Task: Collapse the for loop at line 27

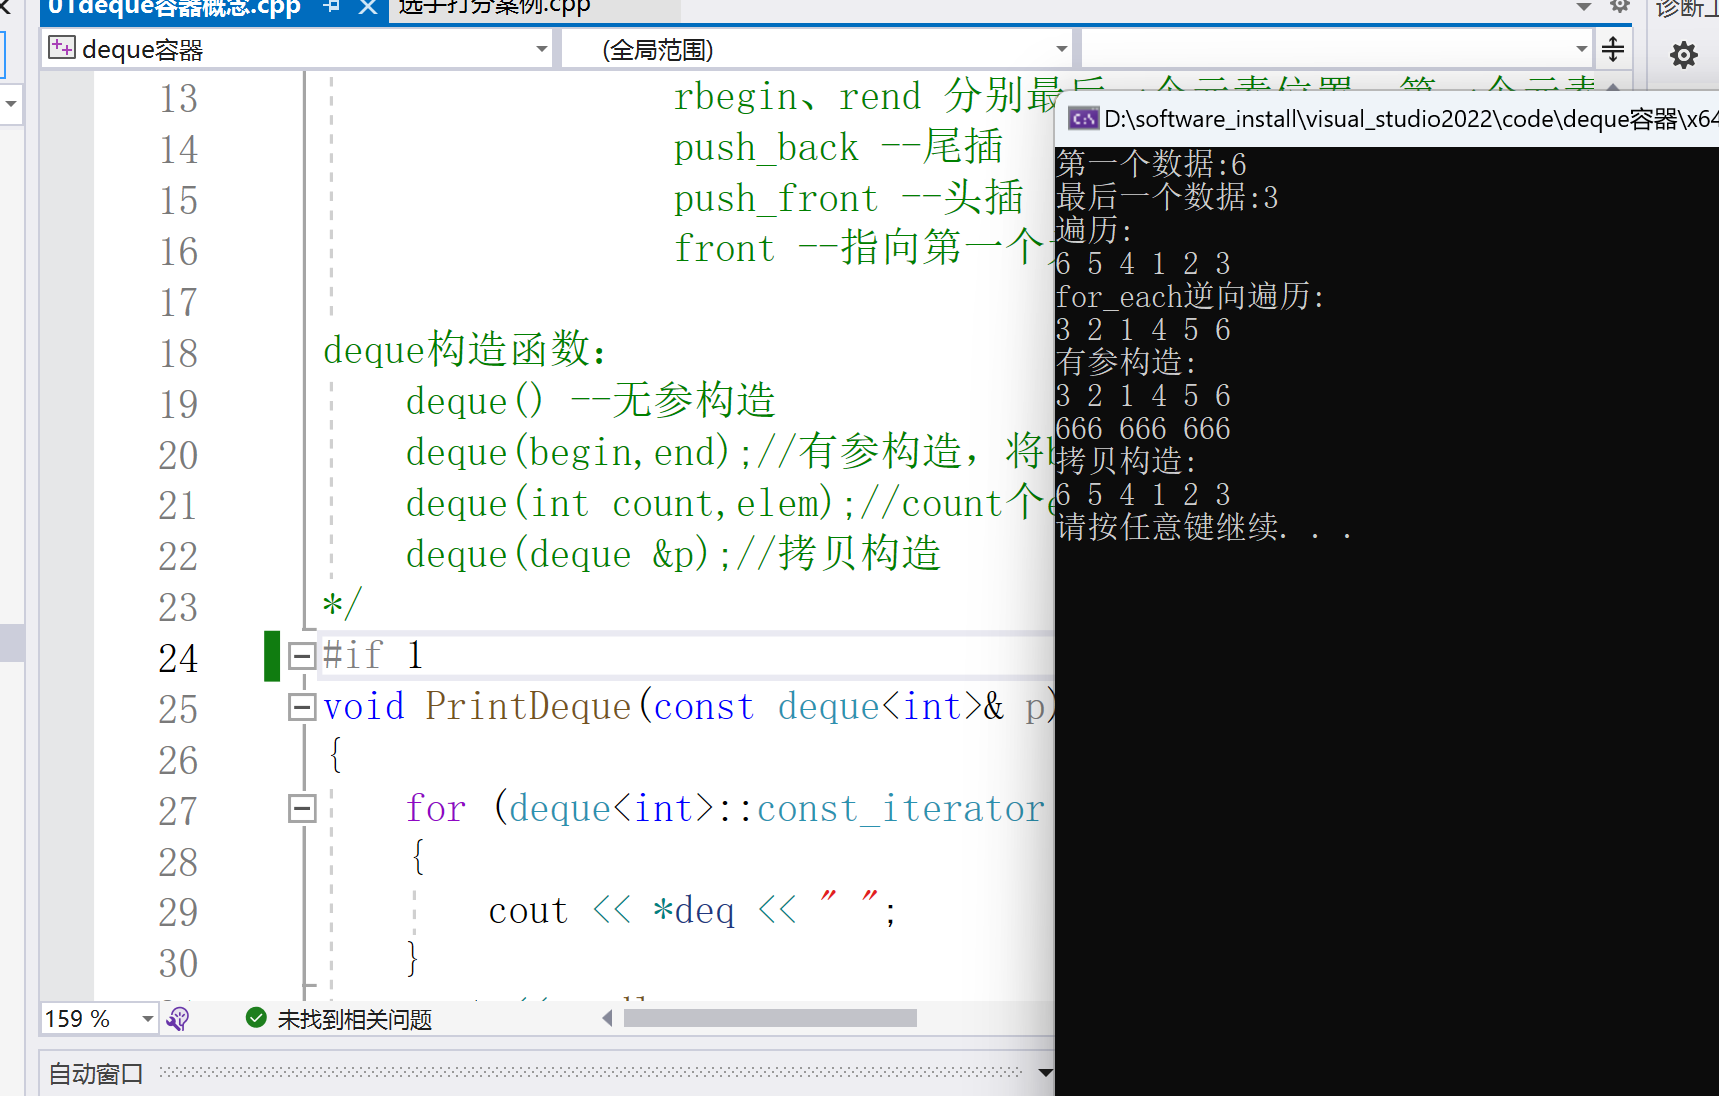Action: 302,808
